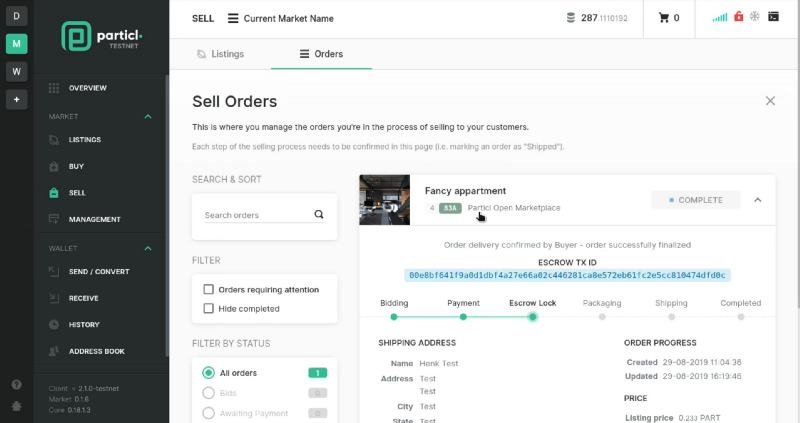Click the COMPLETE status badge
The width and height of the screenshot is (800, 423).
pos(696,200)
